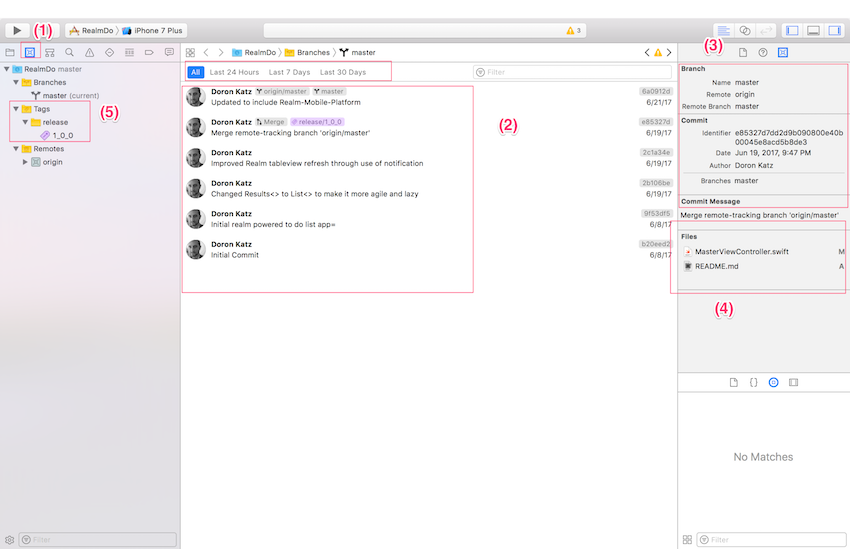Toggle the bottom Debug area
This screenshot has height=549, width=850.
pos(813,30)
